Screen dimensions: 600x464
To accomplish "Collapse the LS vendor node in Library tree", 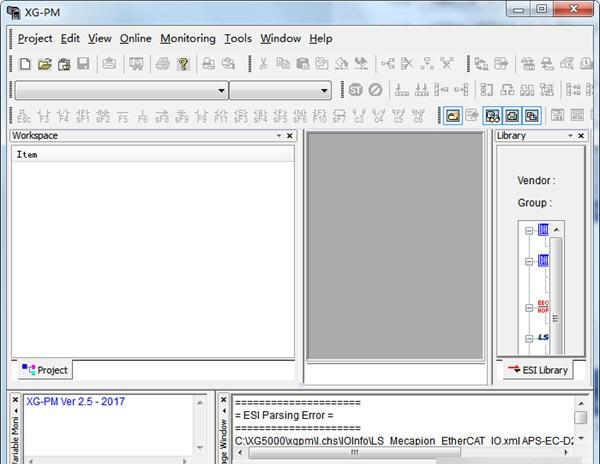I will point(529,339).
